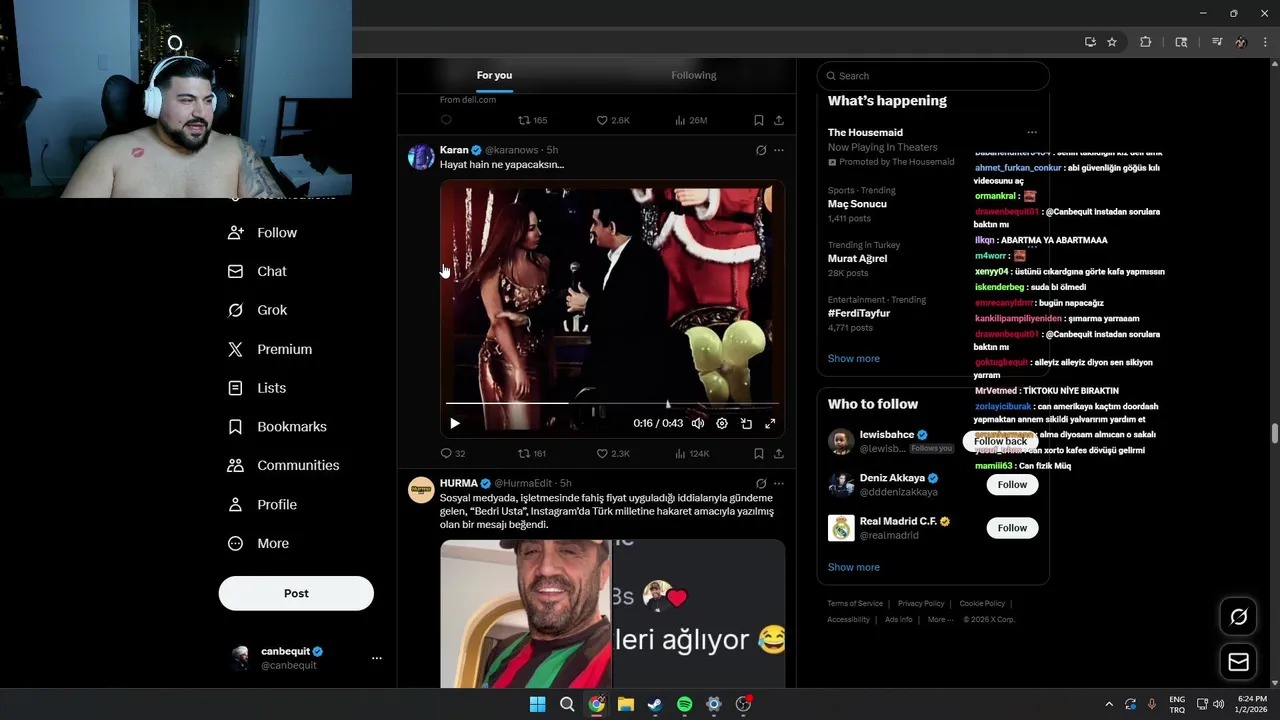Screen dimensions: 1280x720
Task: Open more options on HURMA post
Action: (779, 484)
